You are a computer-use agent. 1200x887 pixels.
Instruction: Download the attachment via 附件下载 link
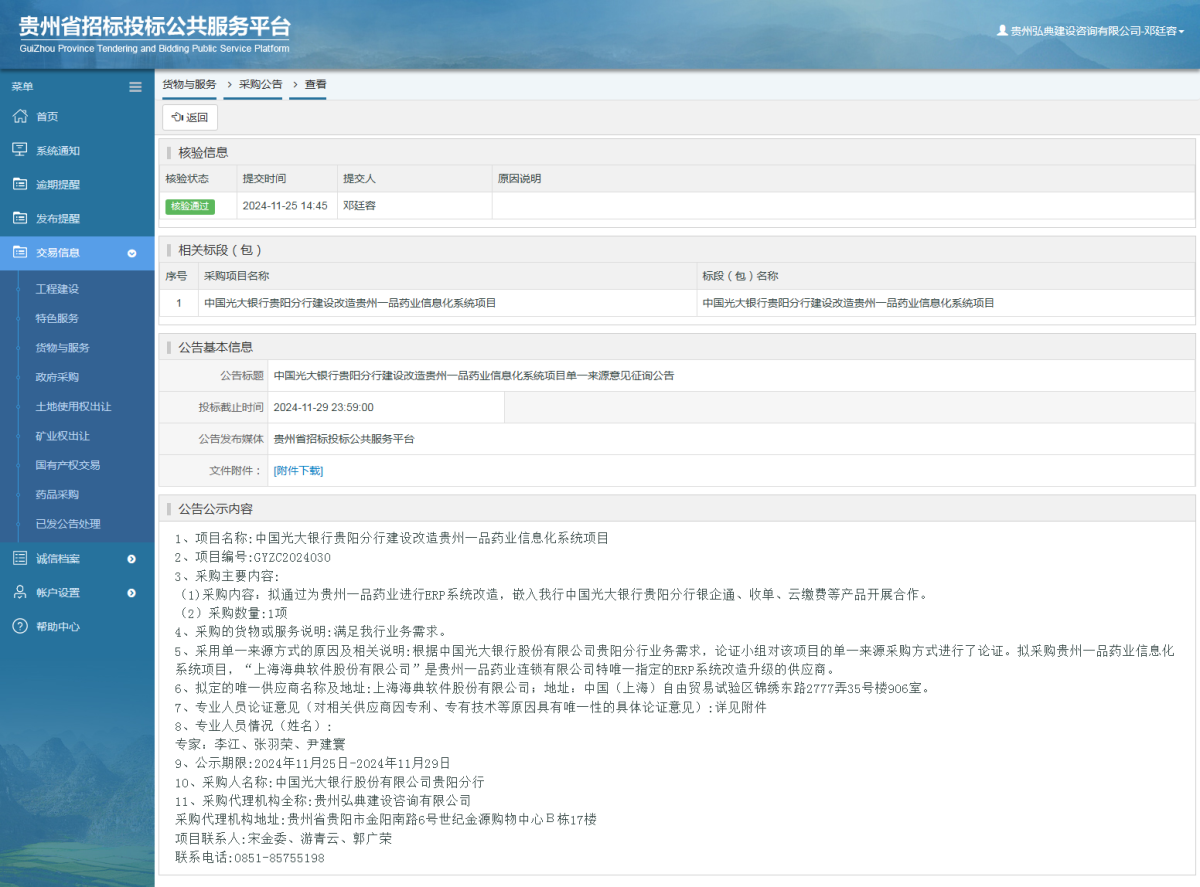(x=297, y=470)
